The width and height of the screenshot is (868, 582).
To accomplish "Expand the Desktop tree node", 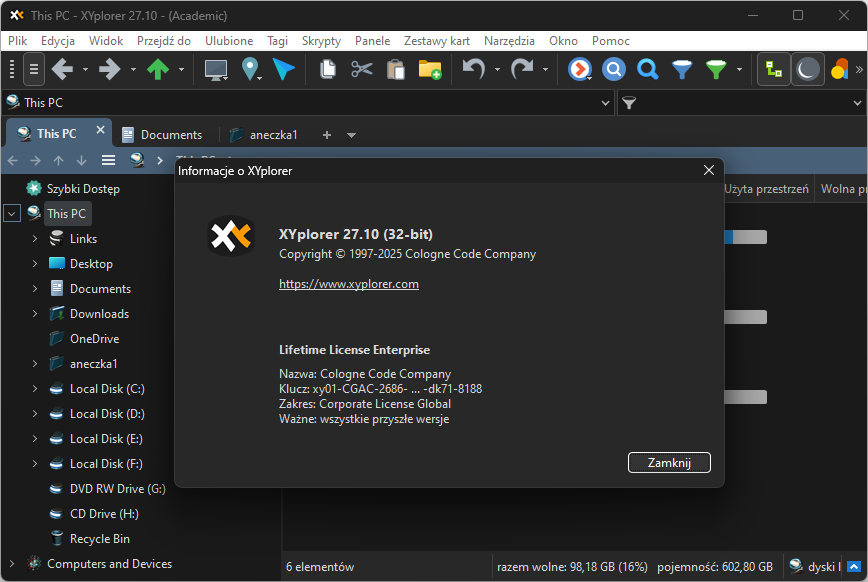I will pyautogui.click(x=35, y=264).
